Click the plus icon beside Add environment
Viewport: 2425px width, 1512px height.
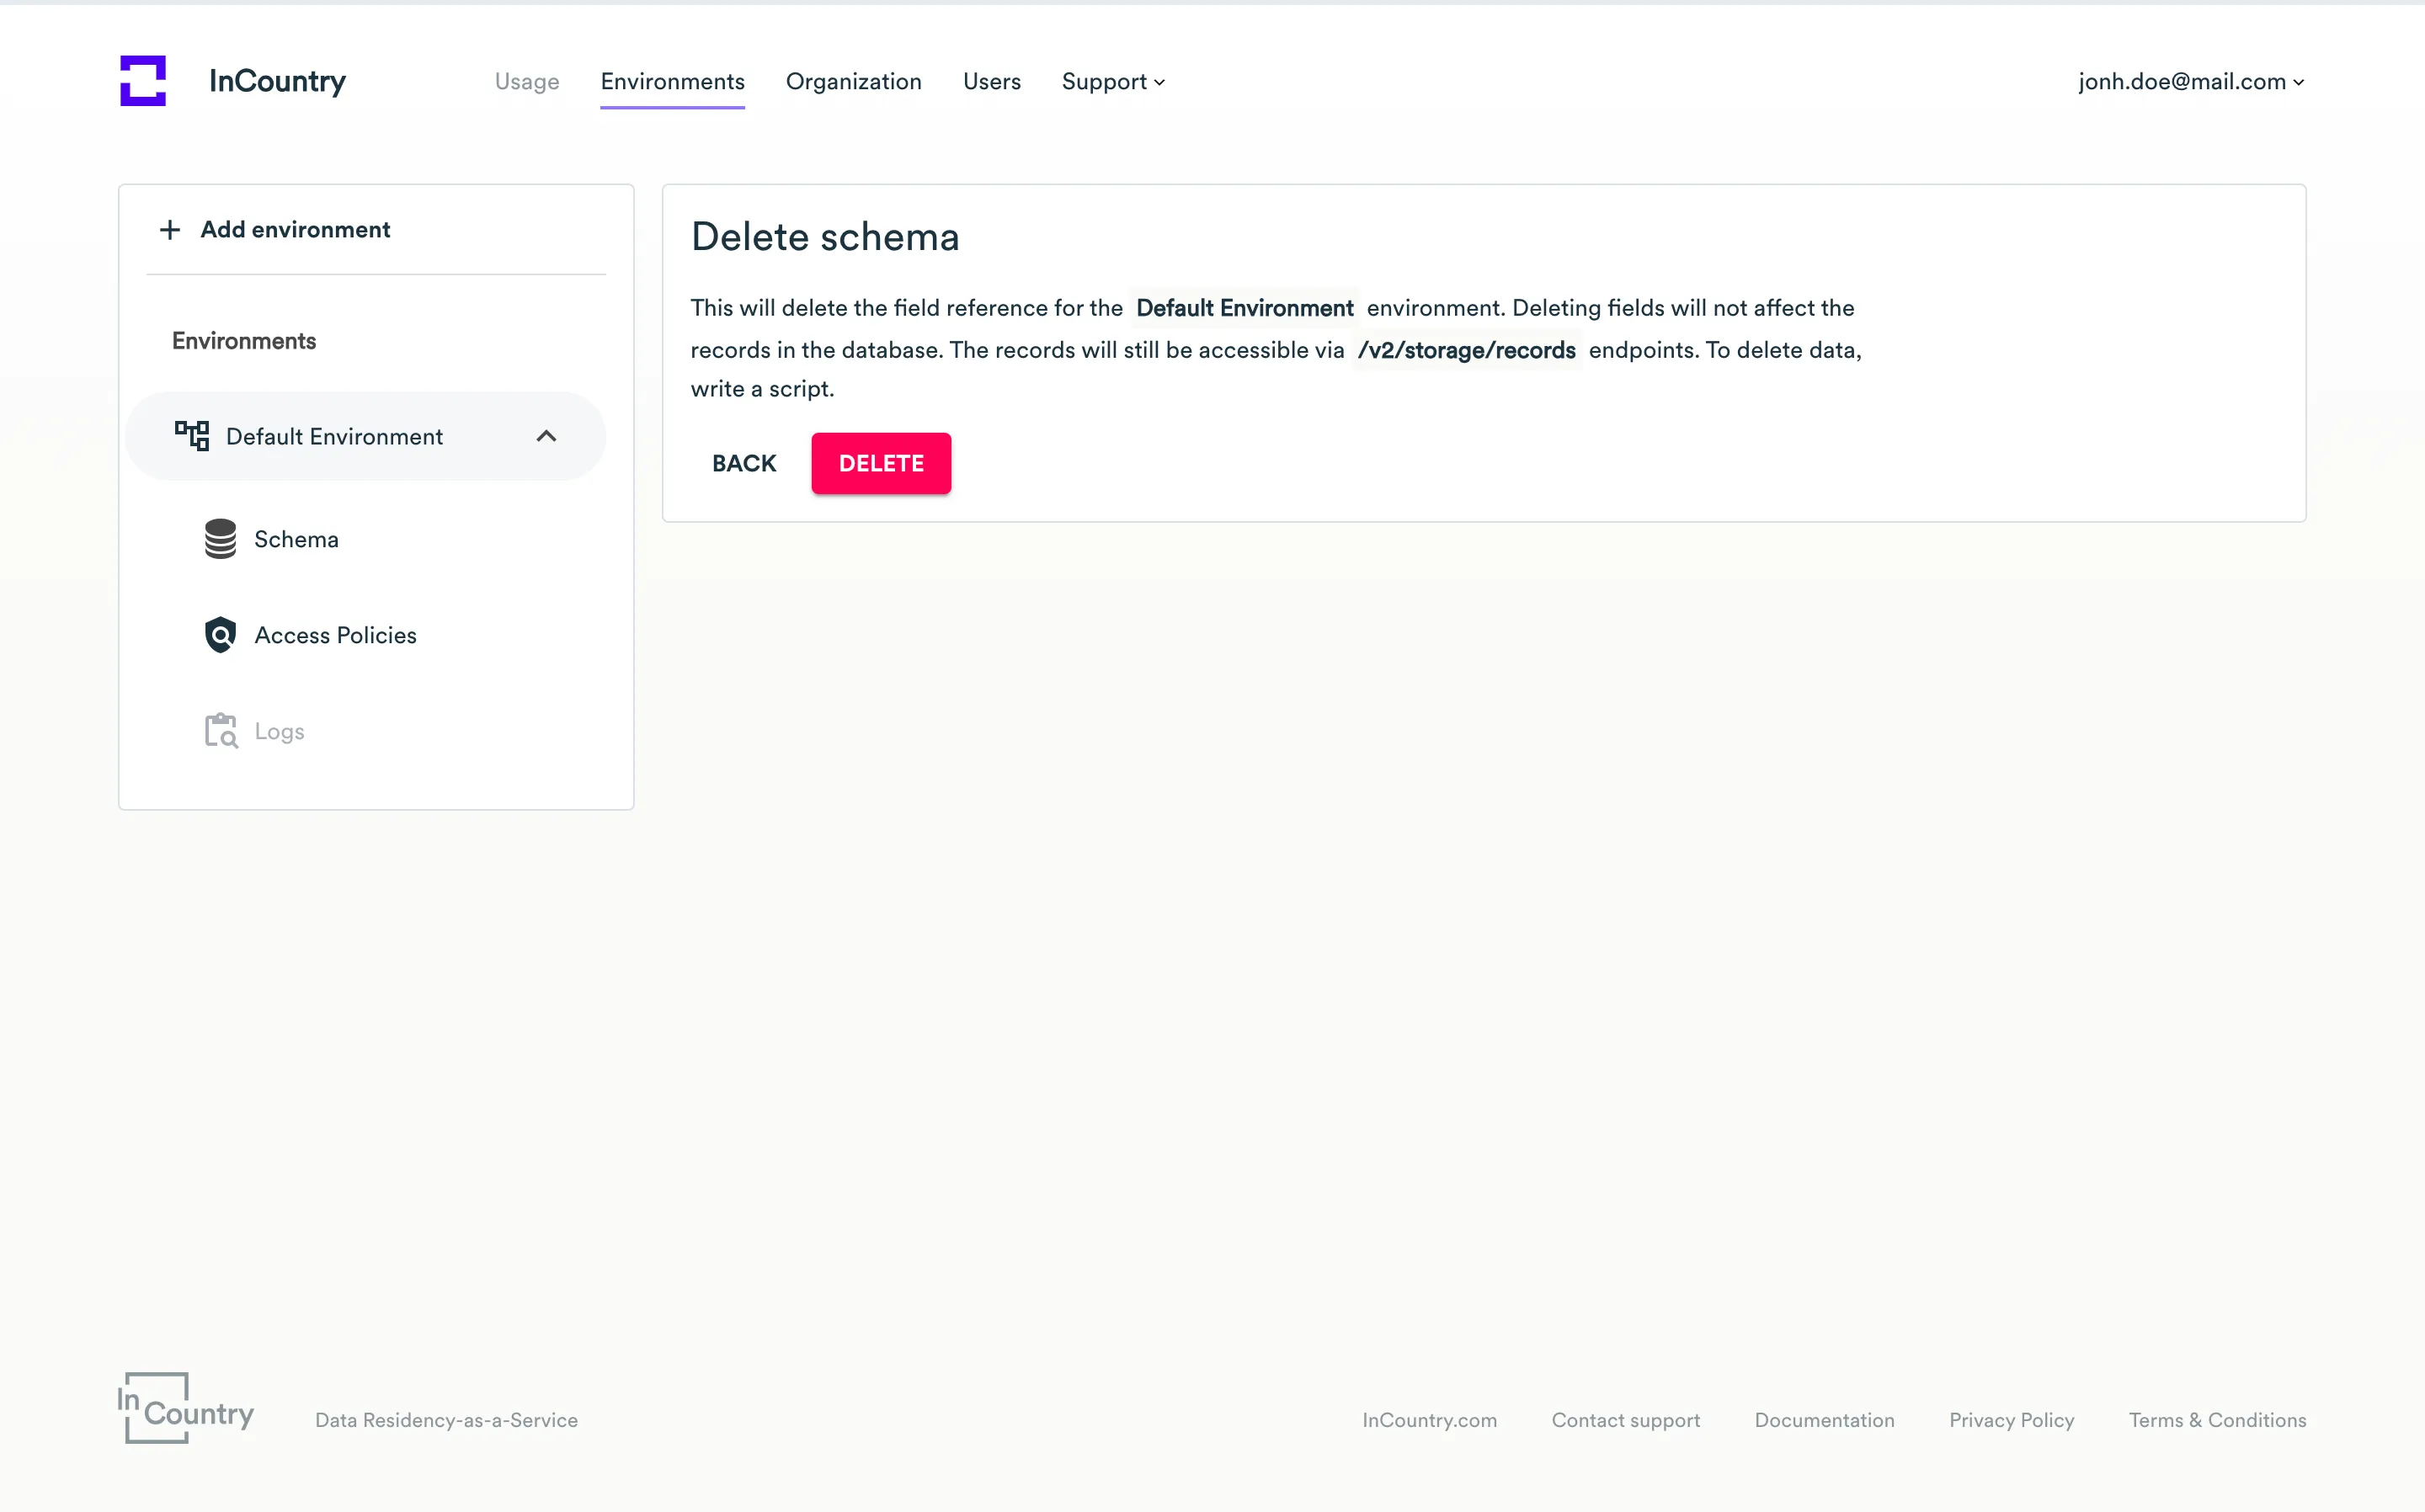coord(170,230)
